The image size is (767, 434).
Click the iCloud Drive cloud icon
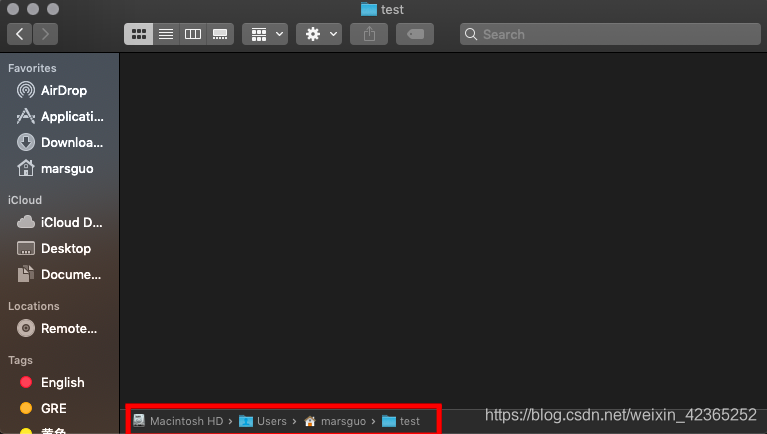[x=26, y=223]
